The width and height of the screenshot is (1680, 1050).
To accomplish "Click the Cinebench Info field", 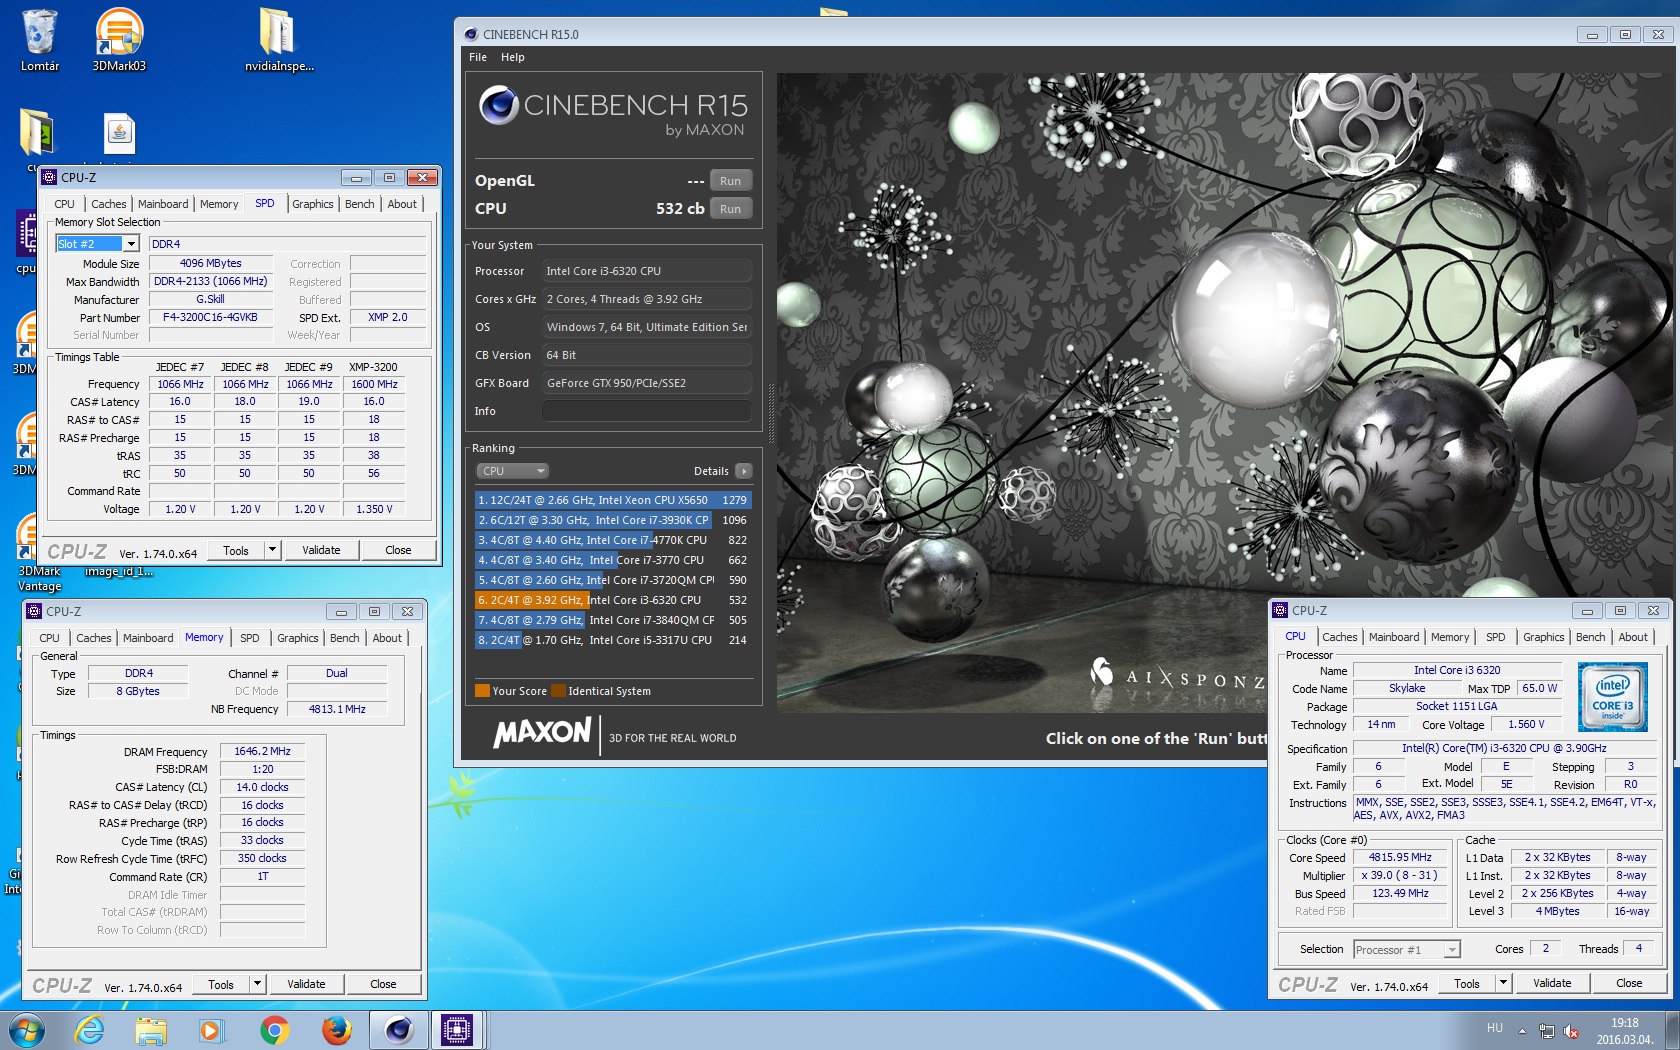I will [x=647, y=411].
